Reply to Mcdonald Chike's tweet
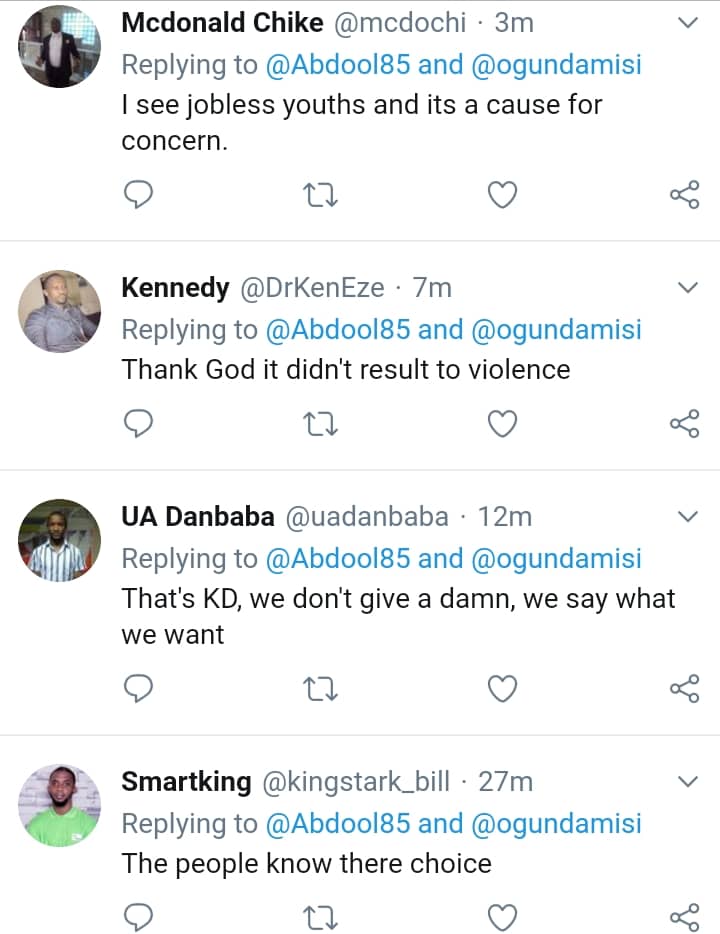The width and height of the screenshot is (720, 934). point(137,194)
